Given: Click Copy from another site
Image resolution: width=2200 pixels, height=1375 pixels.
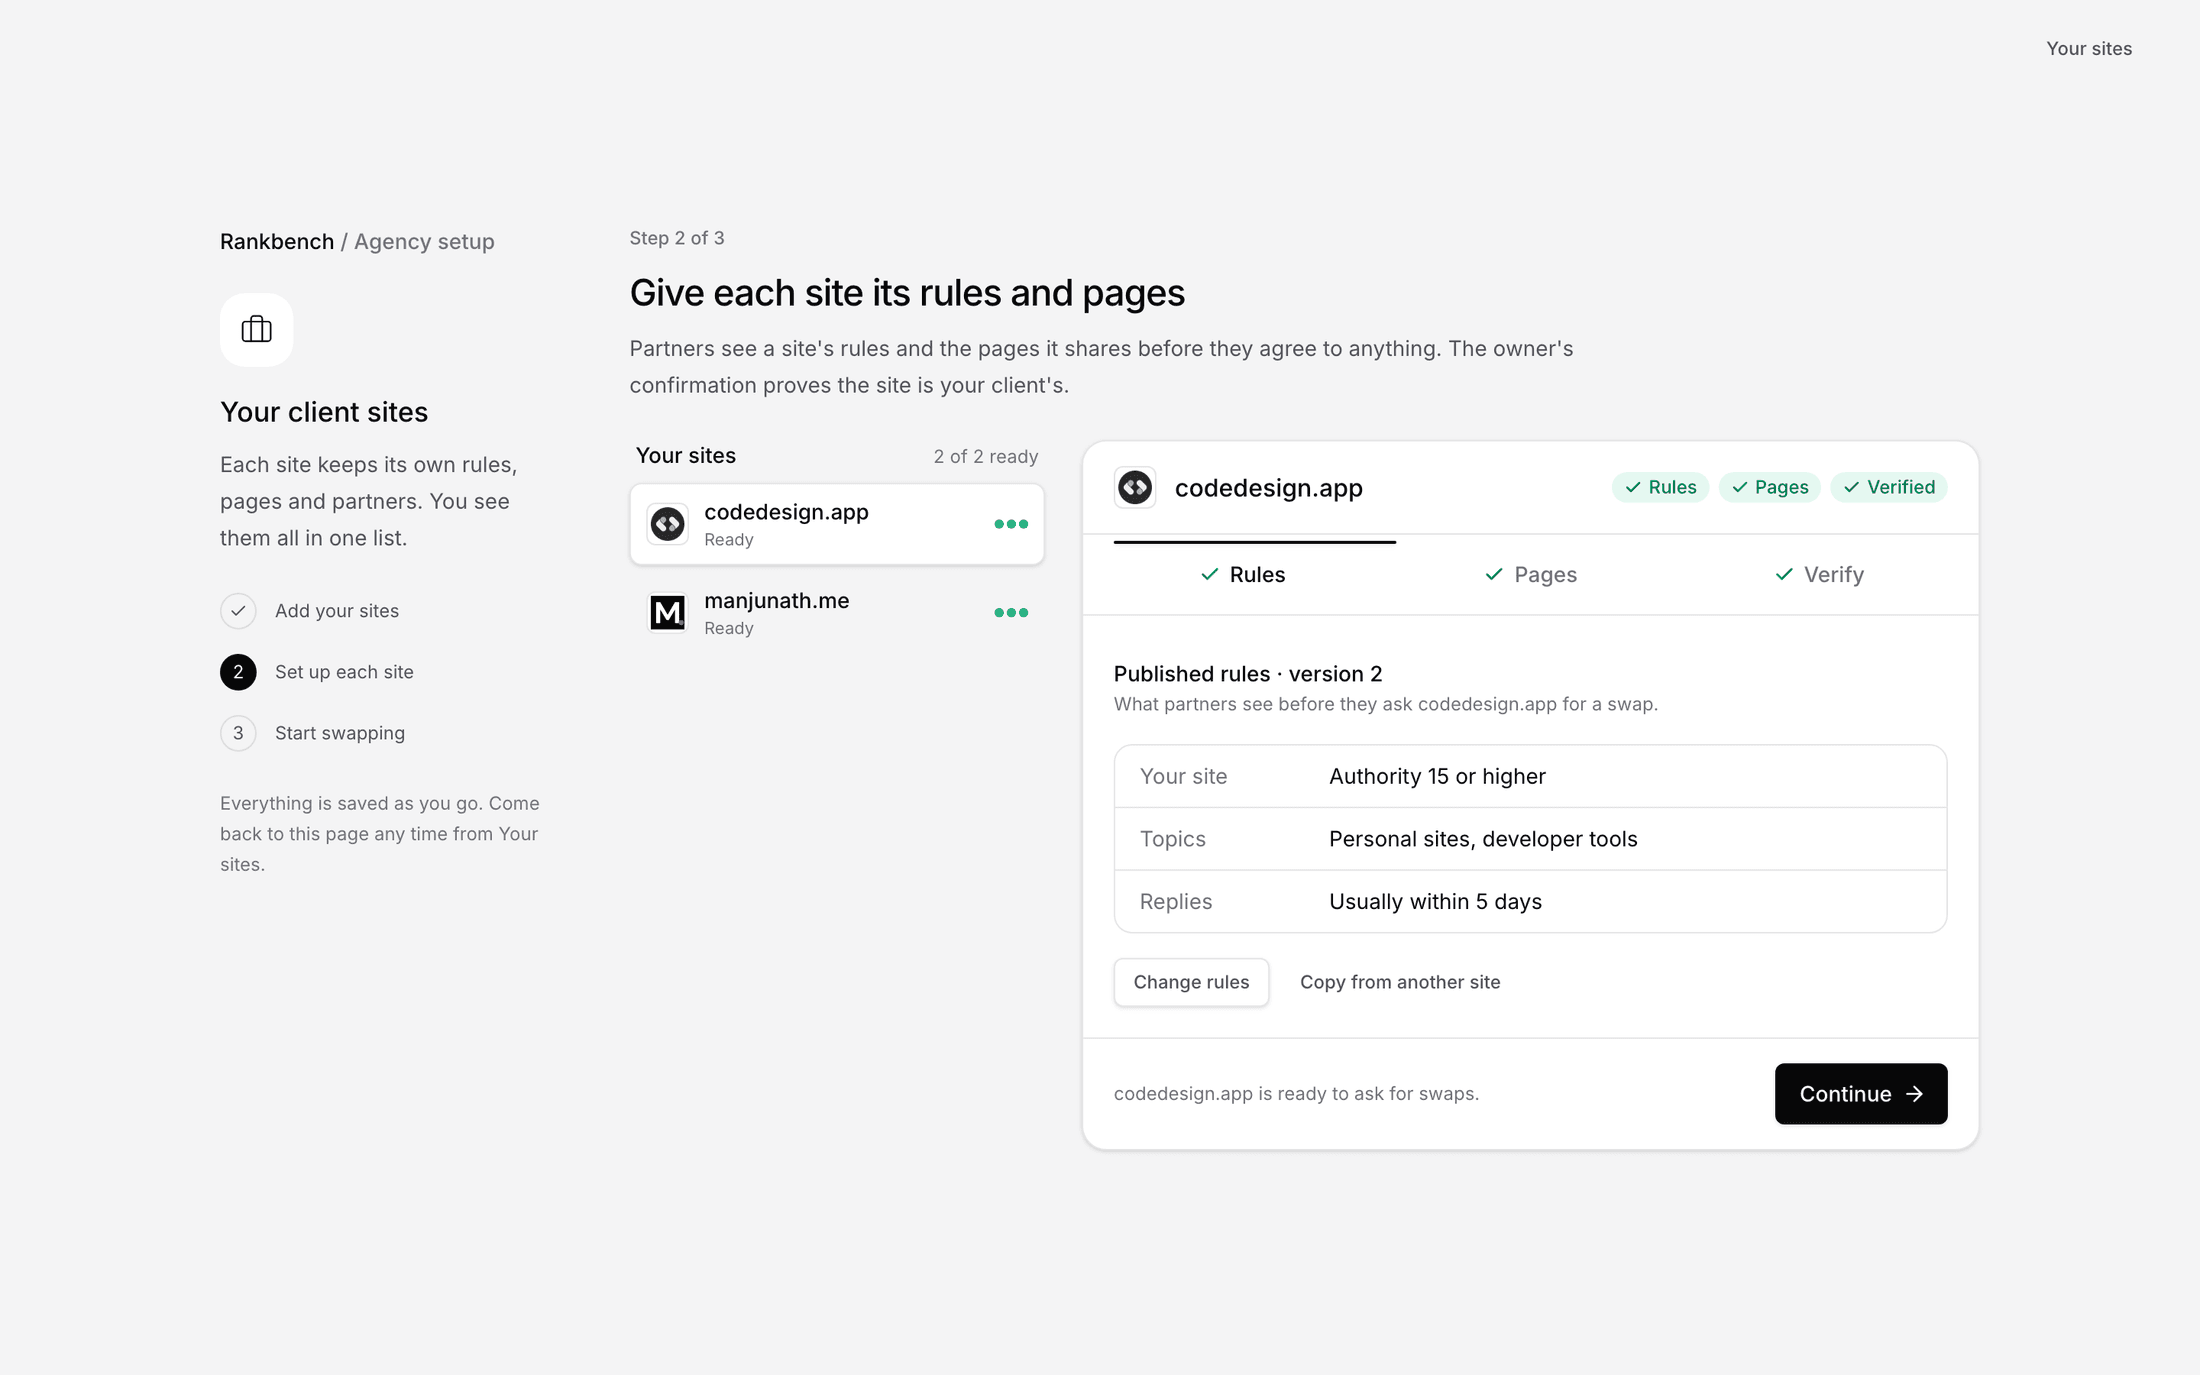Looking at the screenshot, I should click(x=1400, y=982).
